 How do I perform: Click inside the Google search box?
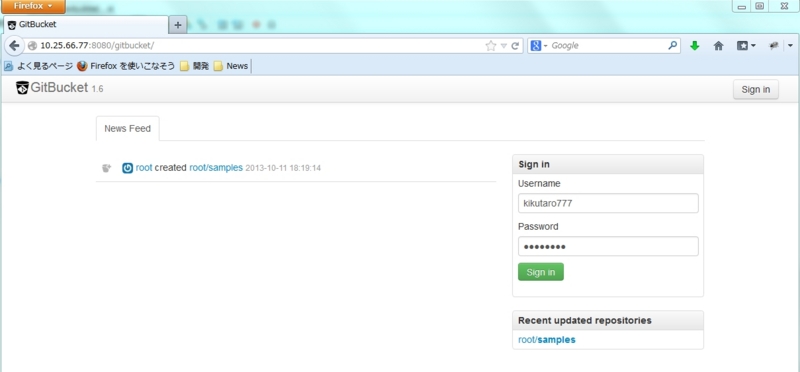point(607,46)
